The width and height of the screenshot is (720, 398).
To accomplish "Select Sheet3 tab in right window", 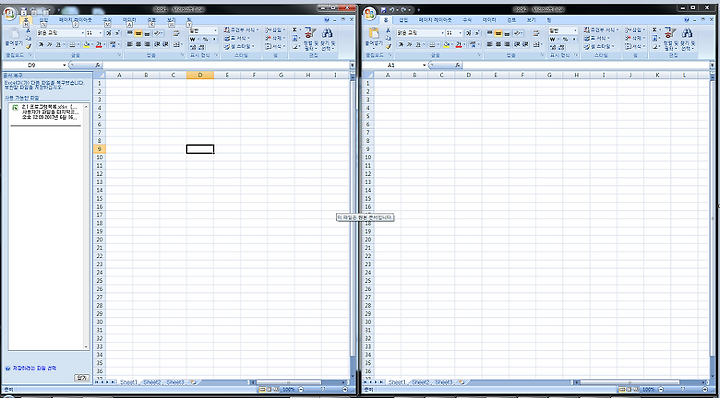I will [444, 382].
